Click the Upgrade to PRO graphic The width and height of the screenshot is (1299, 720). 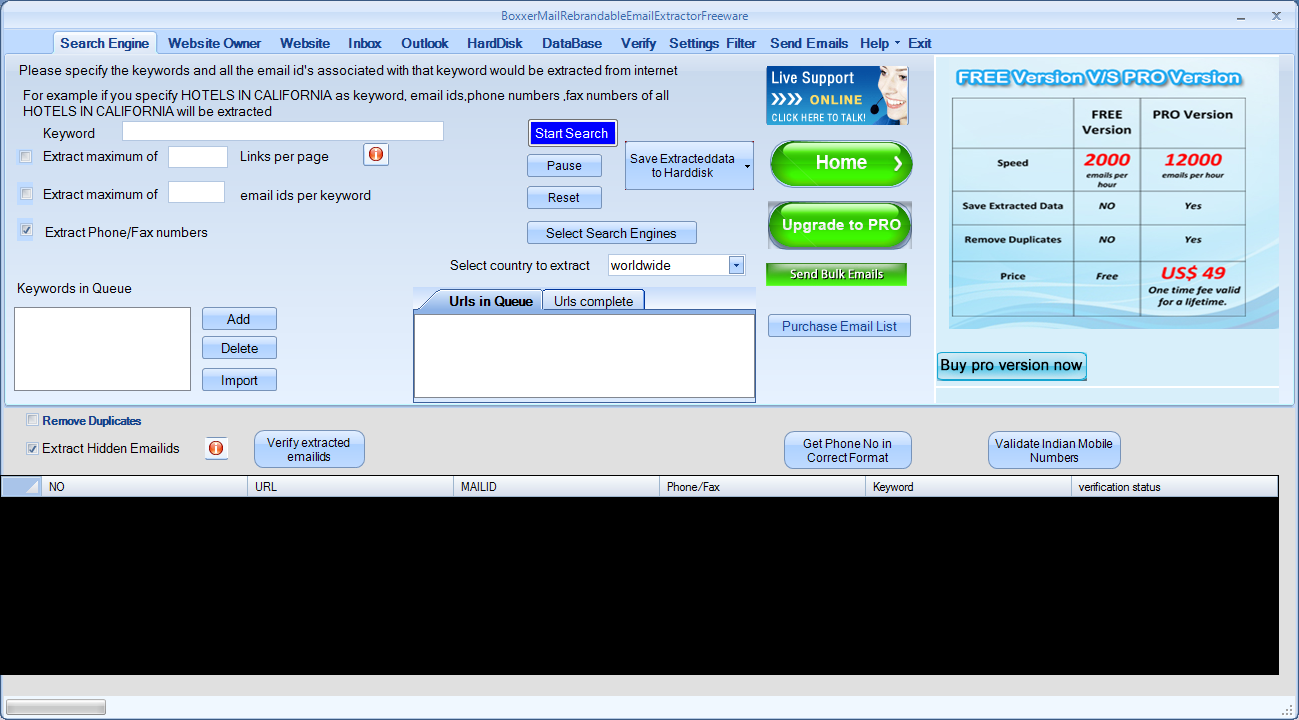click(840, 225)
